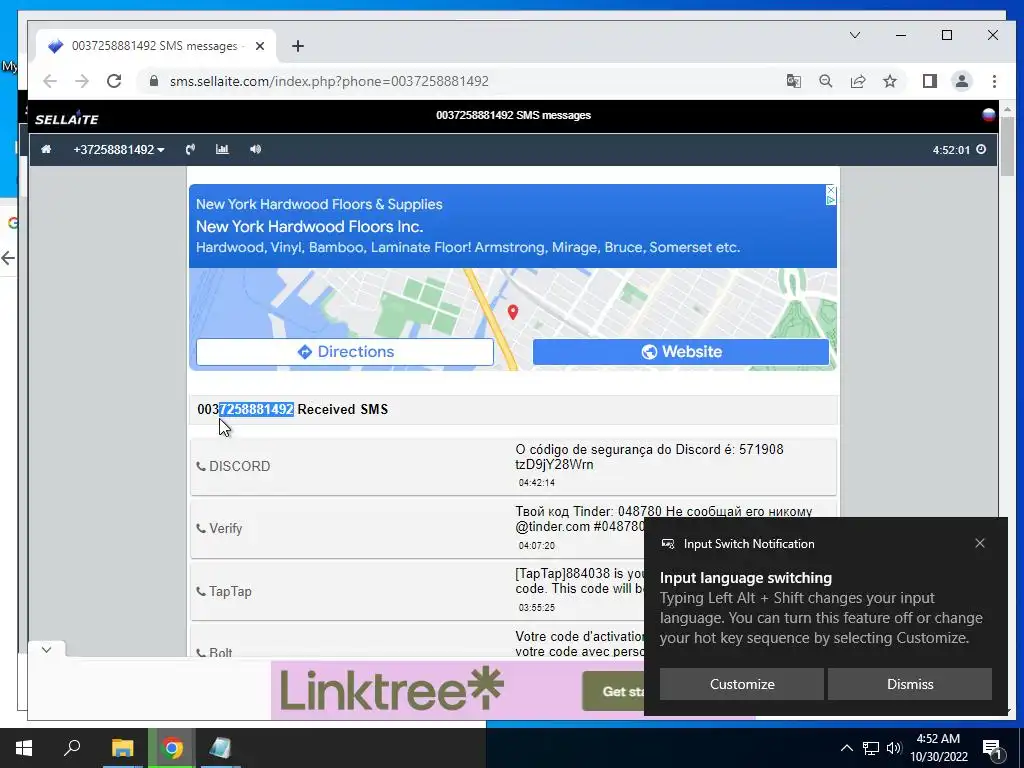Click Directions button in the ad

(x=345, y=351)
